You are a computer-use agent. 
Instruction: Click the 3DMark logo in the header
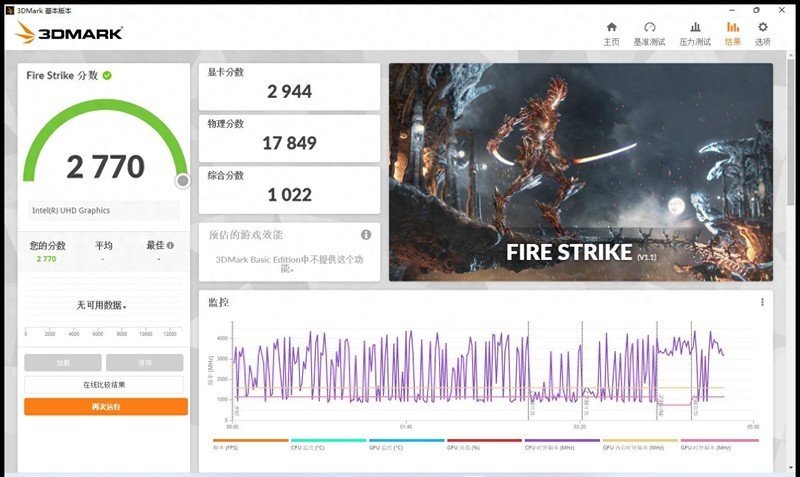coord(68,33)
